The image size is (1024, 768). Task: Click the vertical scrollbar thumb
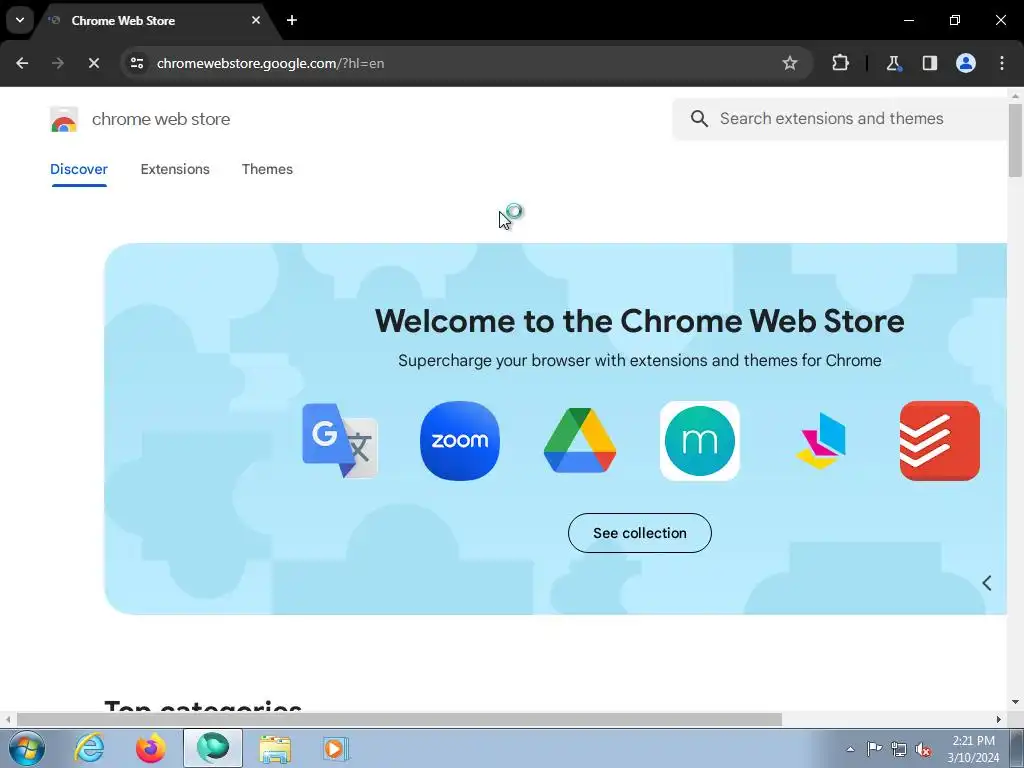click(x=1015, y=140)
